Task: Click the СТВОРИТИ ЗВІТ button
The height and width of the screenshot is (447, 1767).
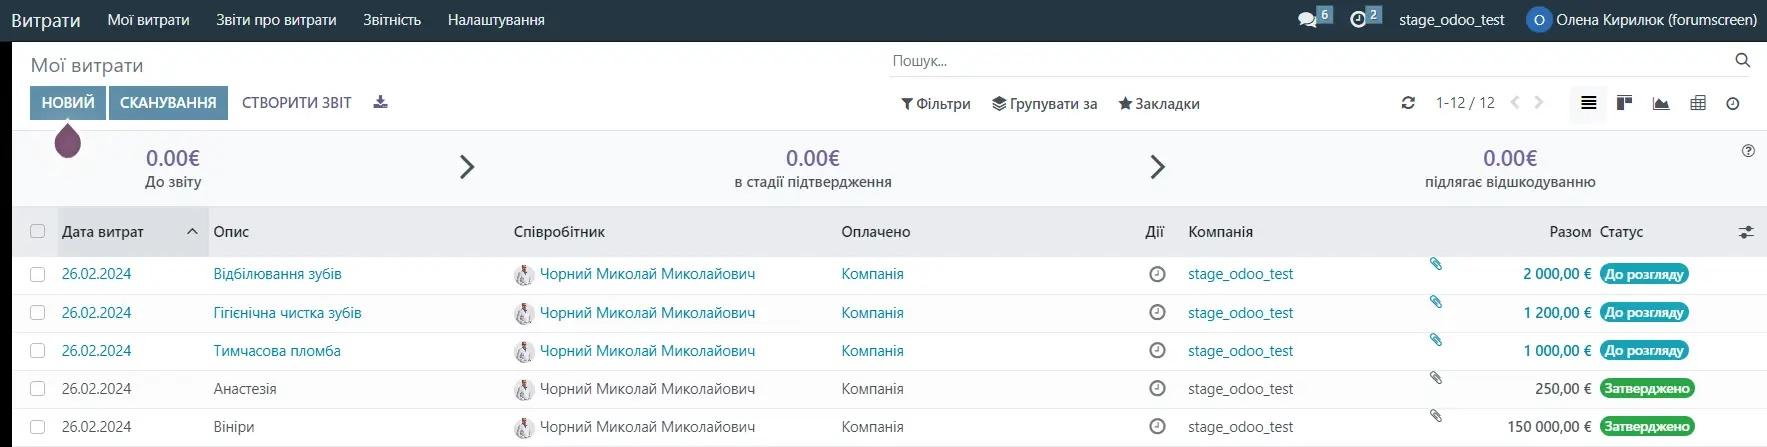Action: point(297,102)
